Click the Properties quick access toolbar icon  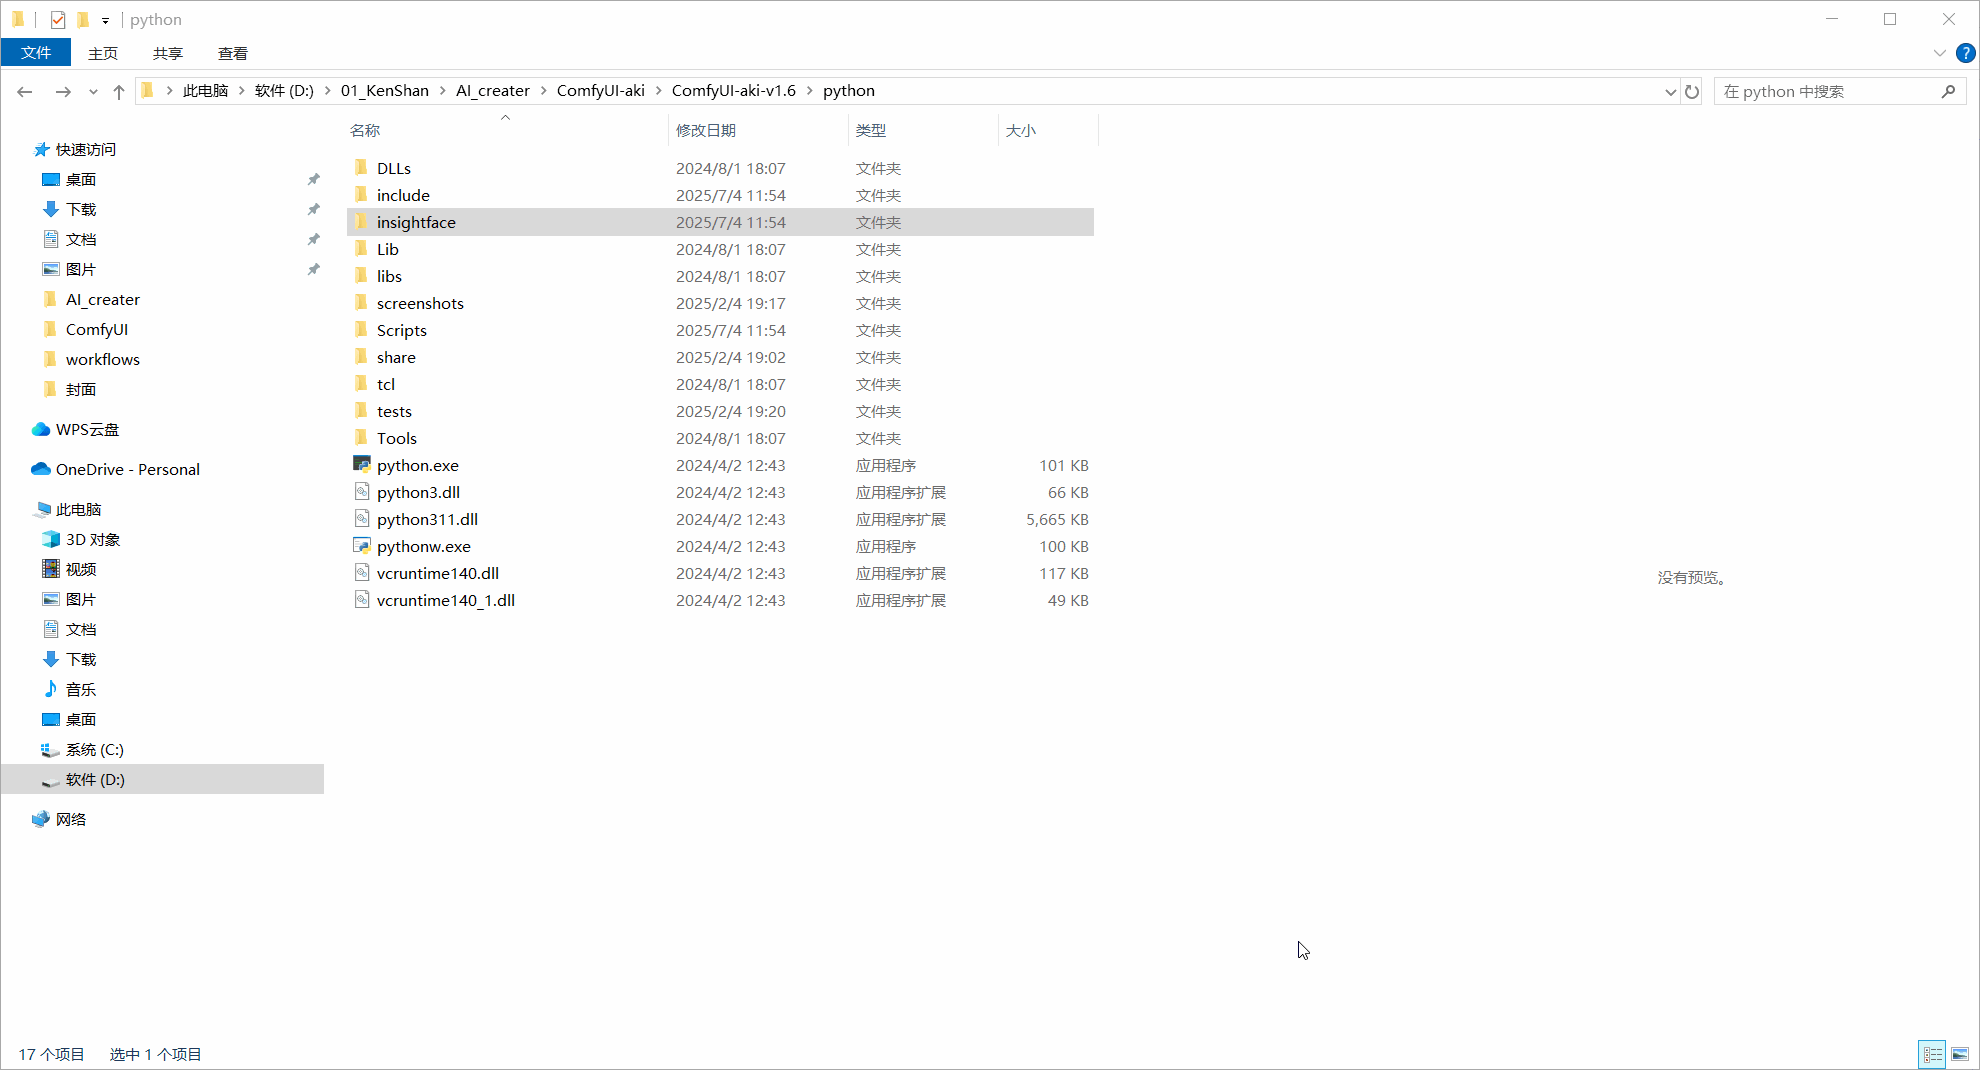click(x=58, y=20)
